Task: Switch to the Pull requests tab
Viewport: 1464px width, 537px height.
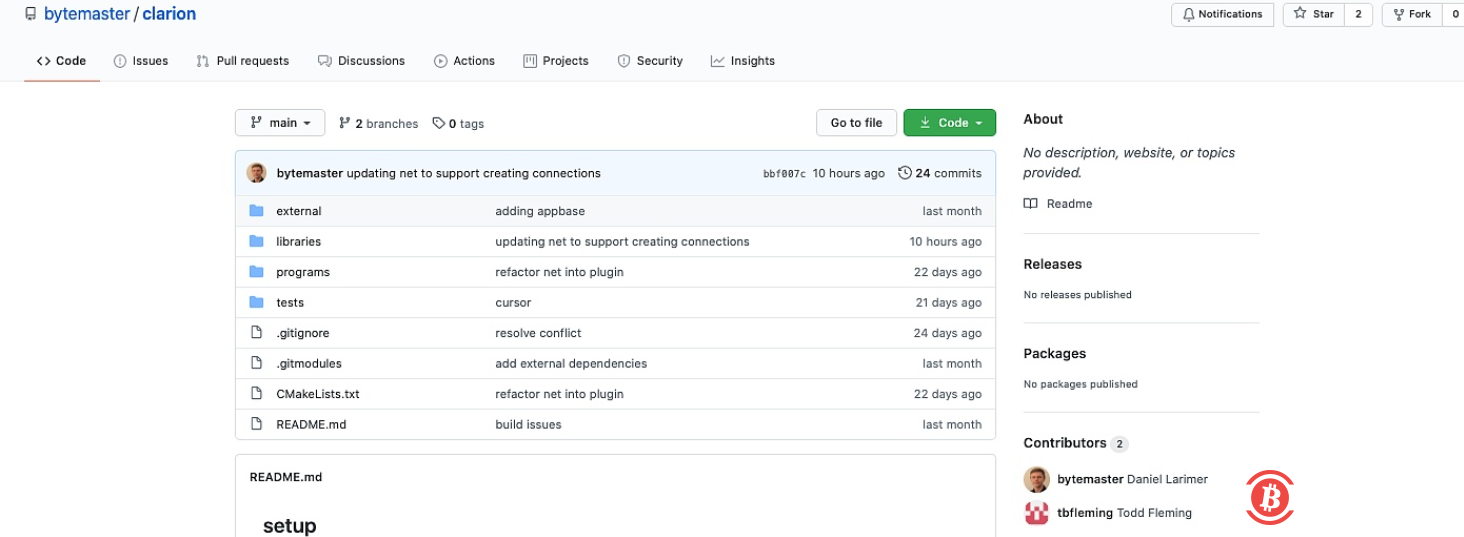Action: click(x=243, y=61)
